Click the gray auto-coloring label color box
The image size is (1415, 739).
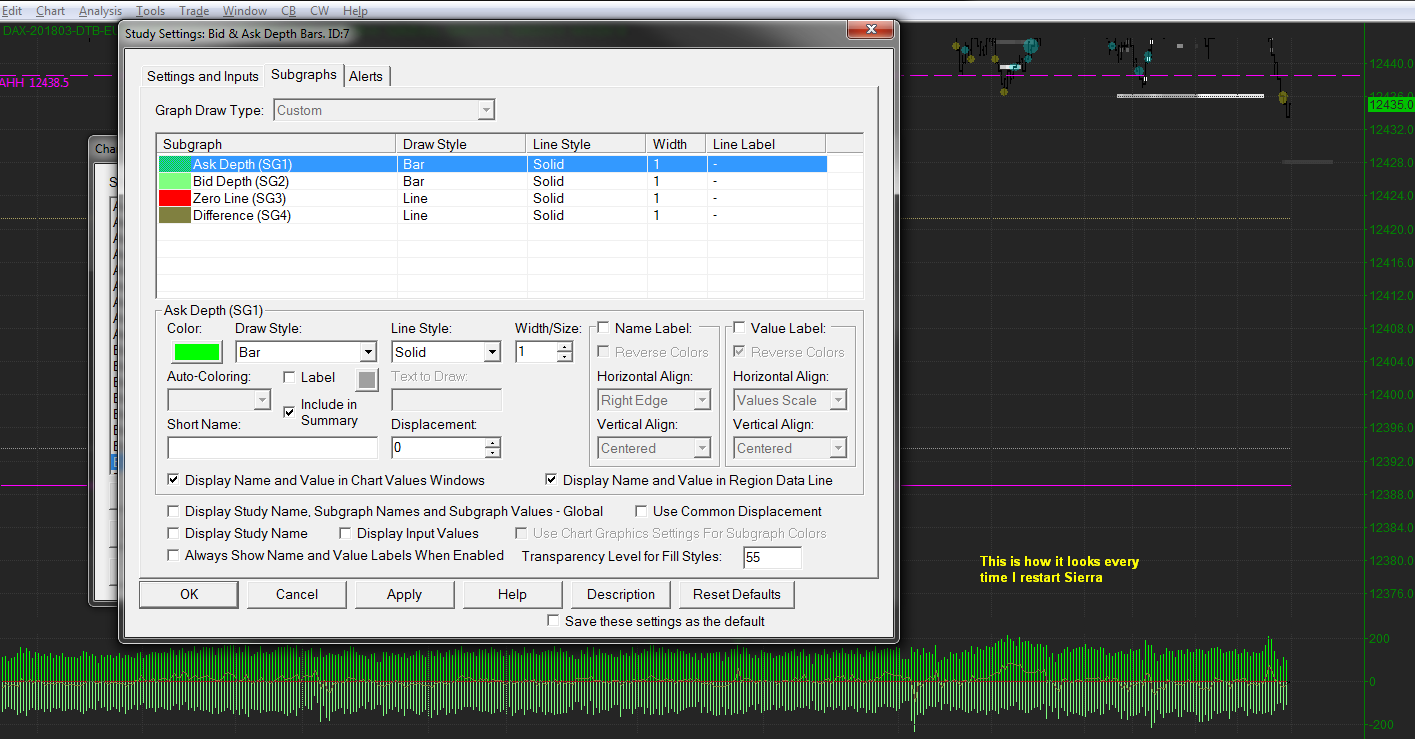367,379
